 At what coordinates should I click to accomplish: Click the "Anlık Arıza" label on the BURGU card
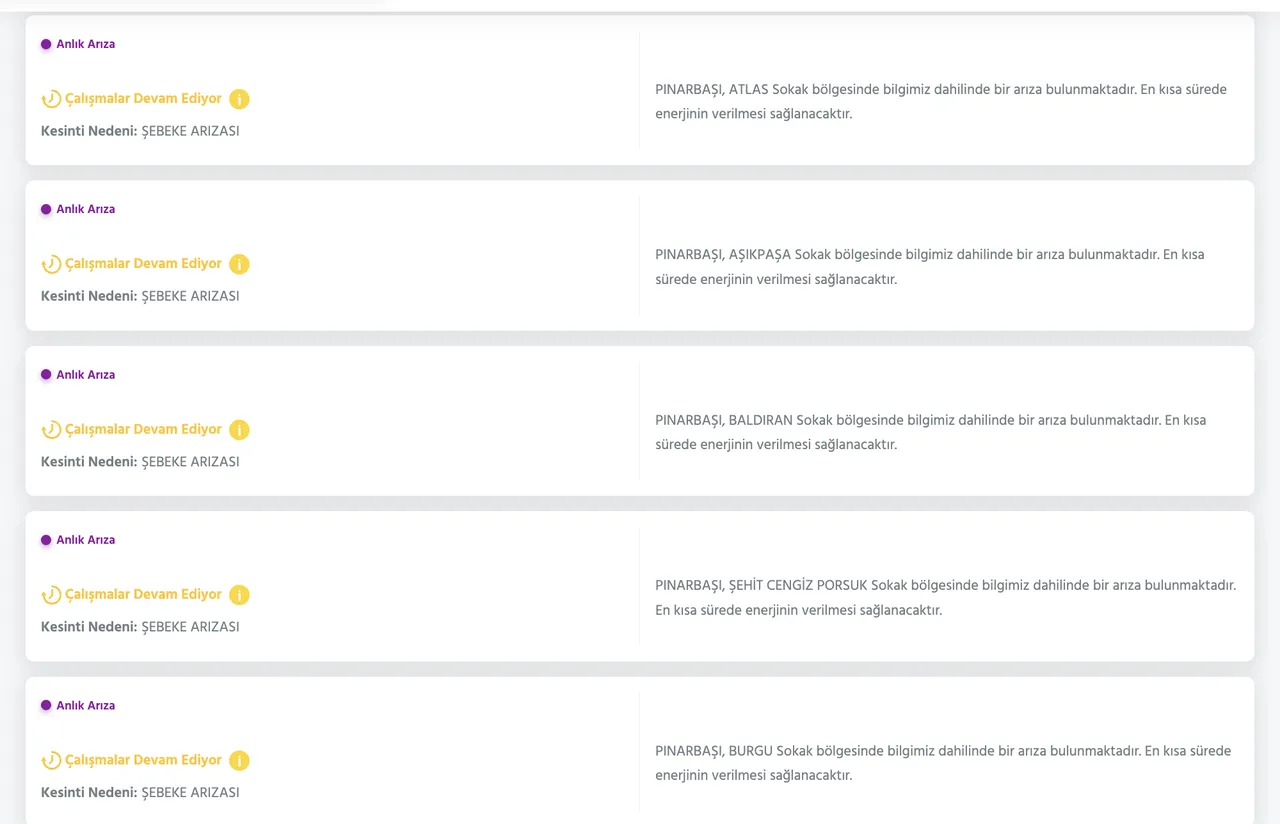coord(85,705)
